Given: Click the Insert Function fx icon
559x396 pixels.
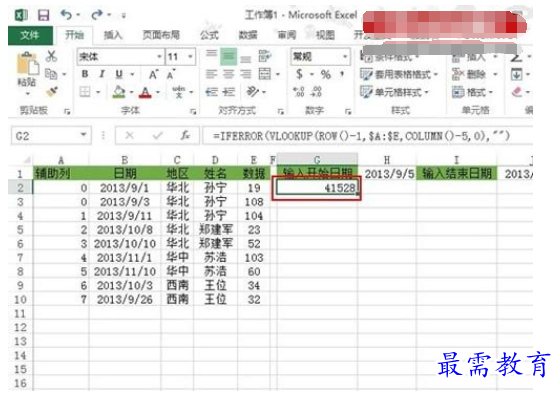Looking at the screenshot, I should click(x=185, y=135).
